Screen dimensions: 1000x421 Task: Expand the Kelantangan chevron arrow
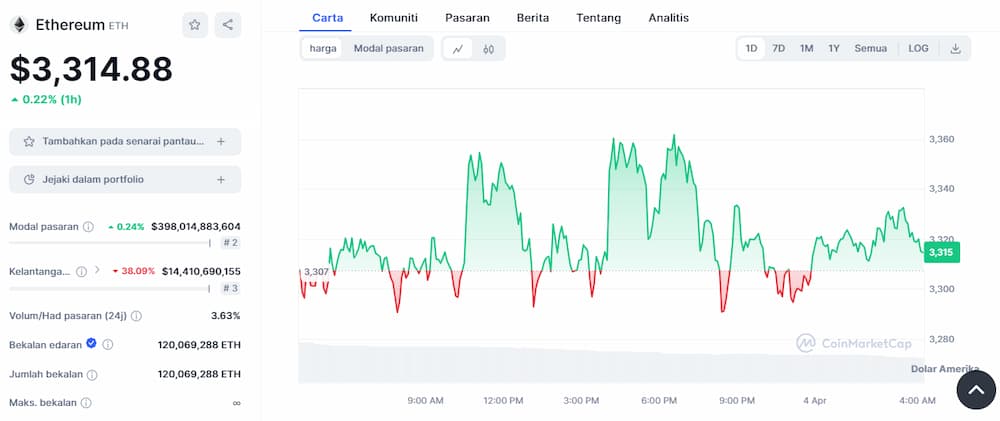97,270
